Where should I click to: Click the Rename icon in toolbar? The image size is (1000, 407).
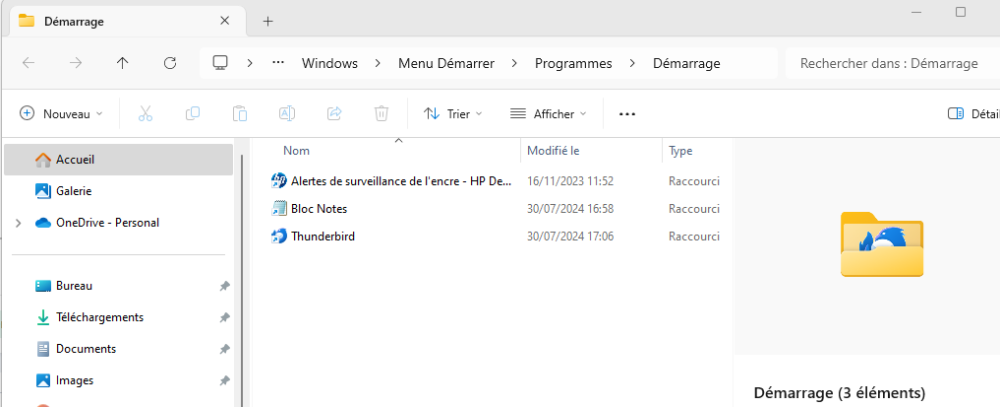[x=287, y=114]
